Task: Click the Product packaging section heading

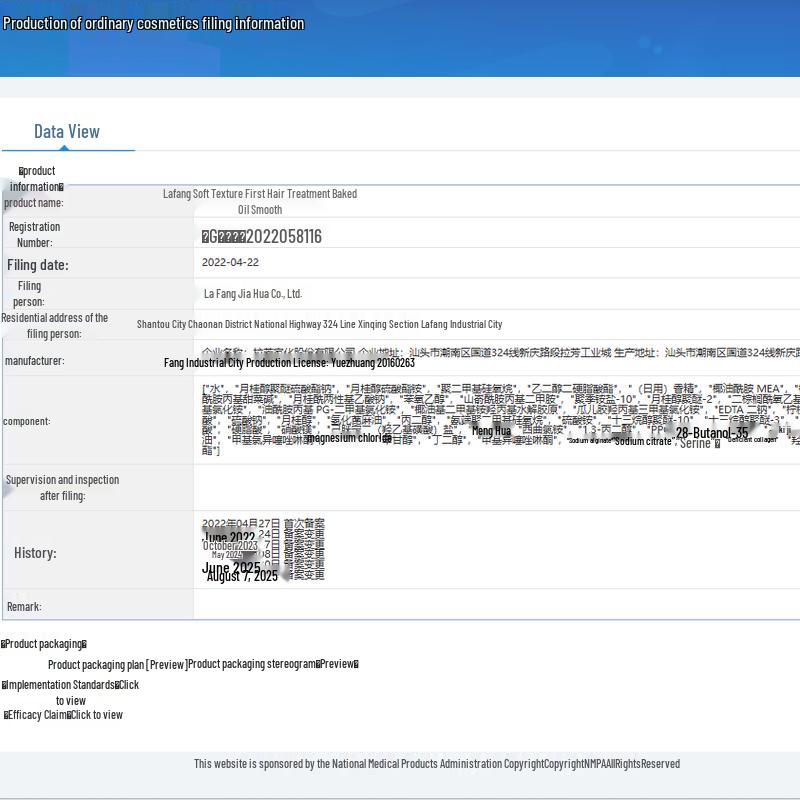Action: 44,644
